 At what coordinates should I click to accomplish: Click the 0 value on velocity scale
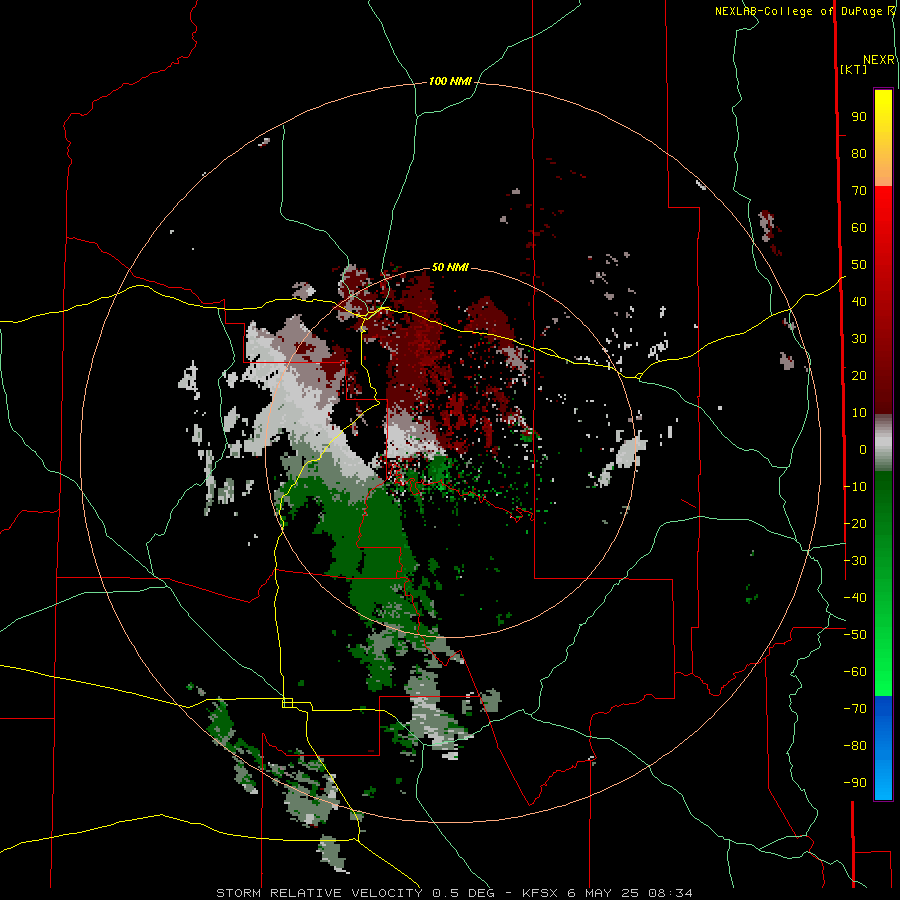[863, 450]
